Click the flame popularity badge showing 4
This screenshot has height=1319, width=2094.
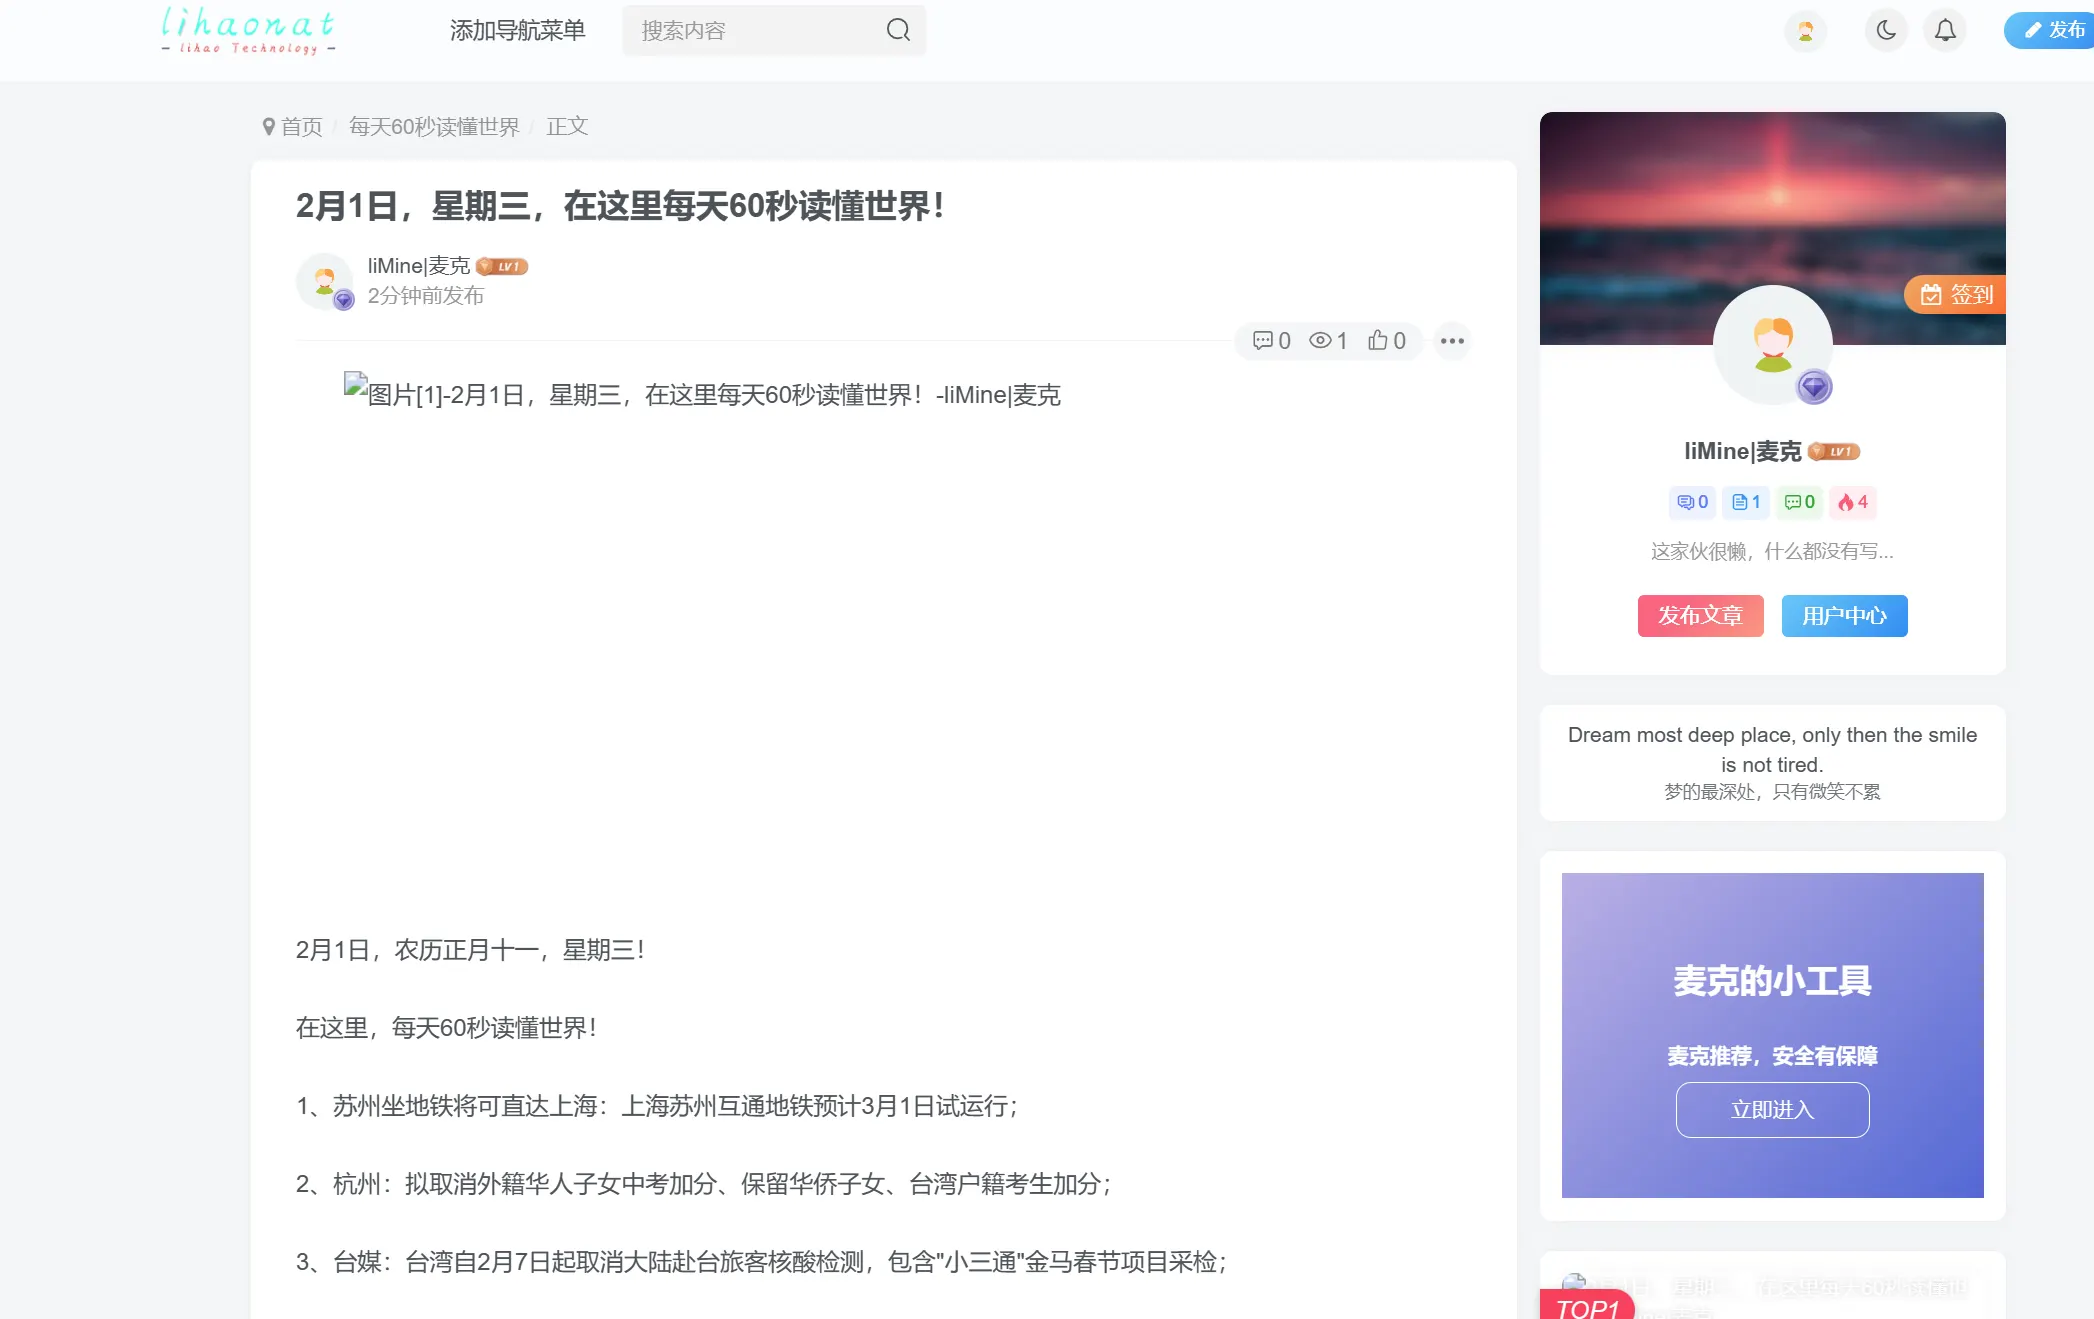pyautogui.click(x=1853, y=502)
